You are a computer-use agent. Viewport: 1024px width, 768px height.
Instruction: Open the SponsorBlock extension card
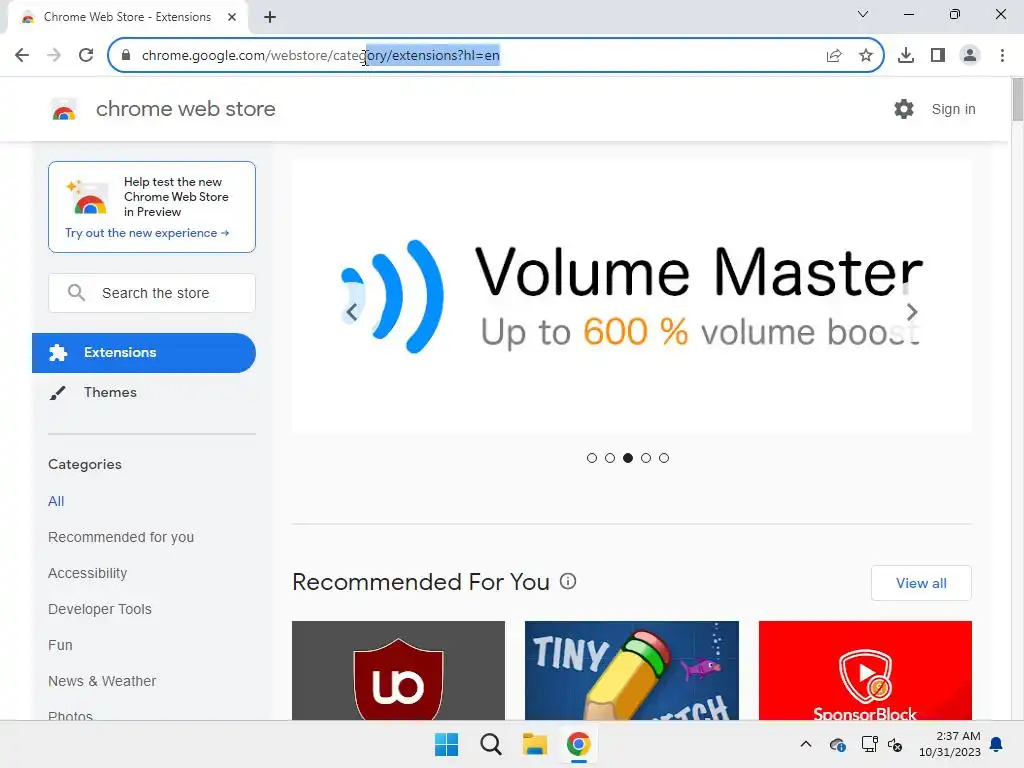pos(865,671)
